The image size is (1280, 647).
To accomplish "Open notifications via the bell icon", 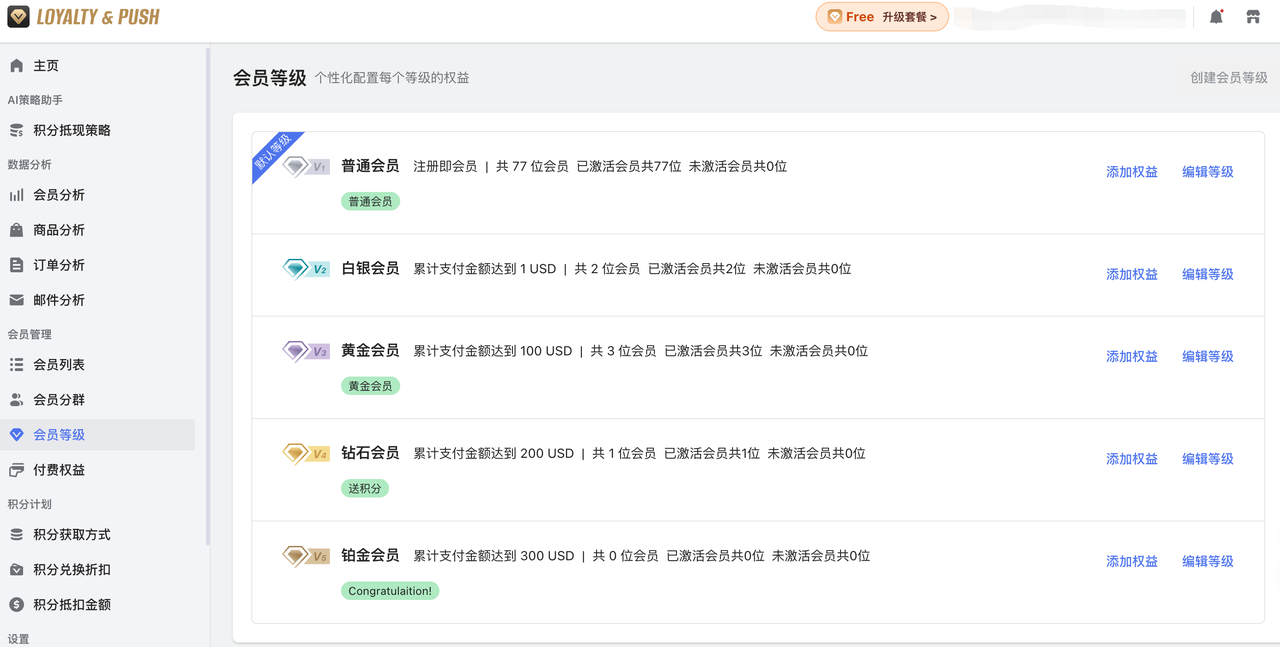I will [1215, 16].
